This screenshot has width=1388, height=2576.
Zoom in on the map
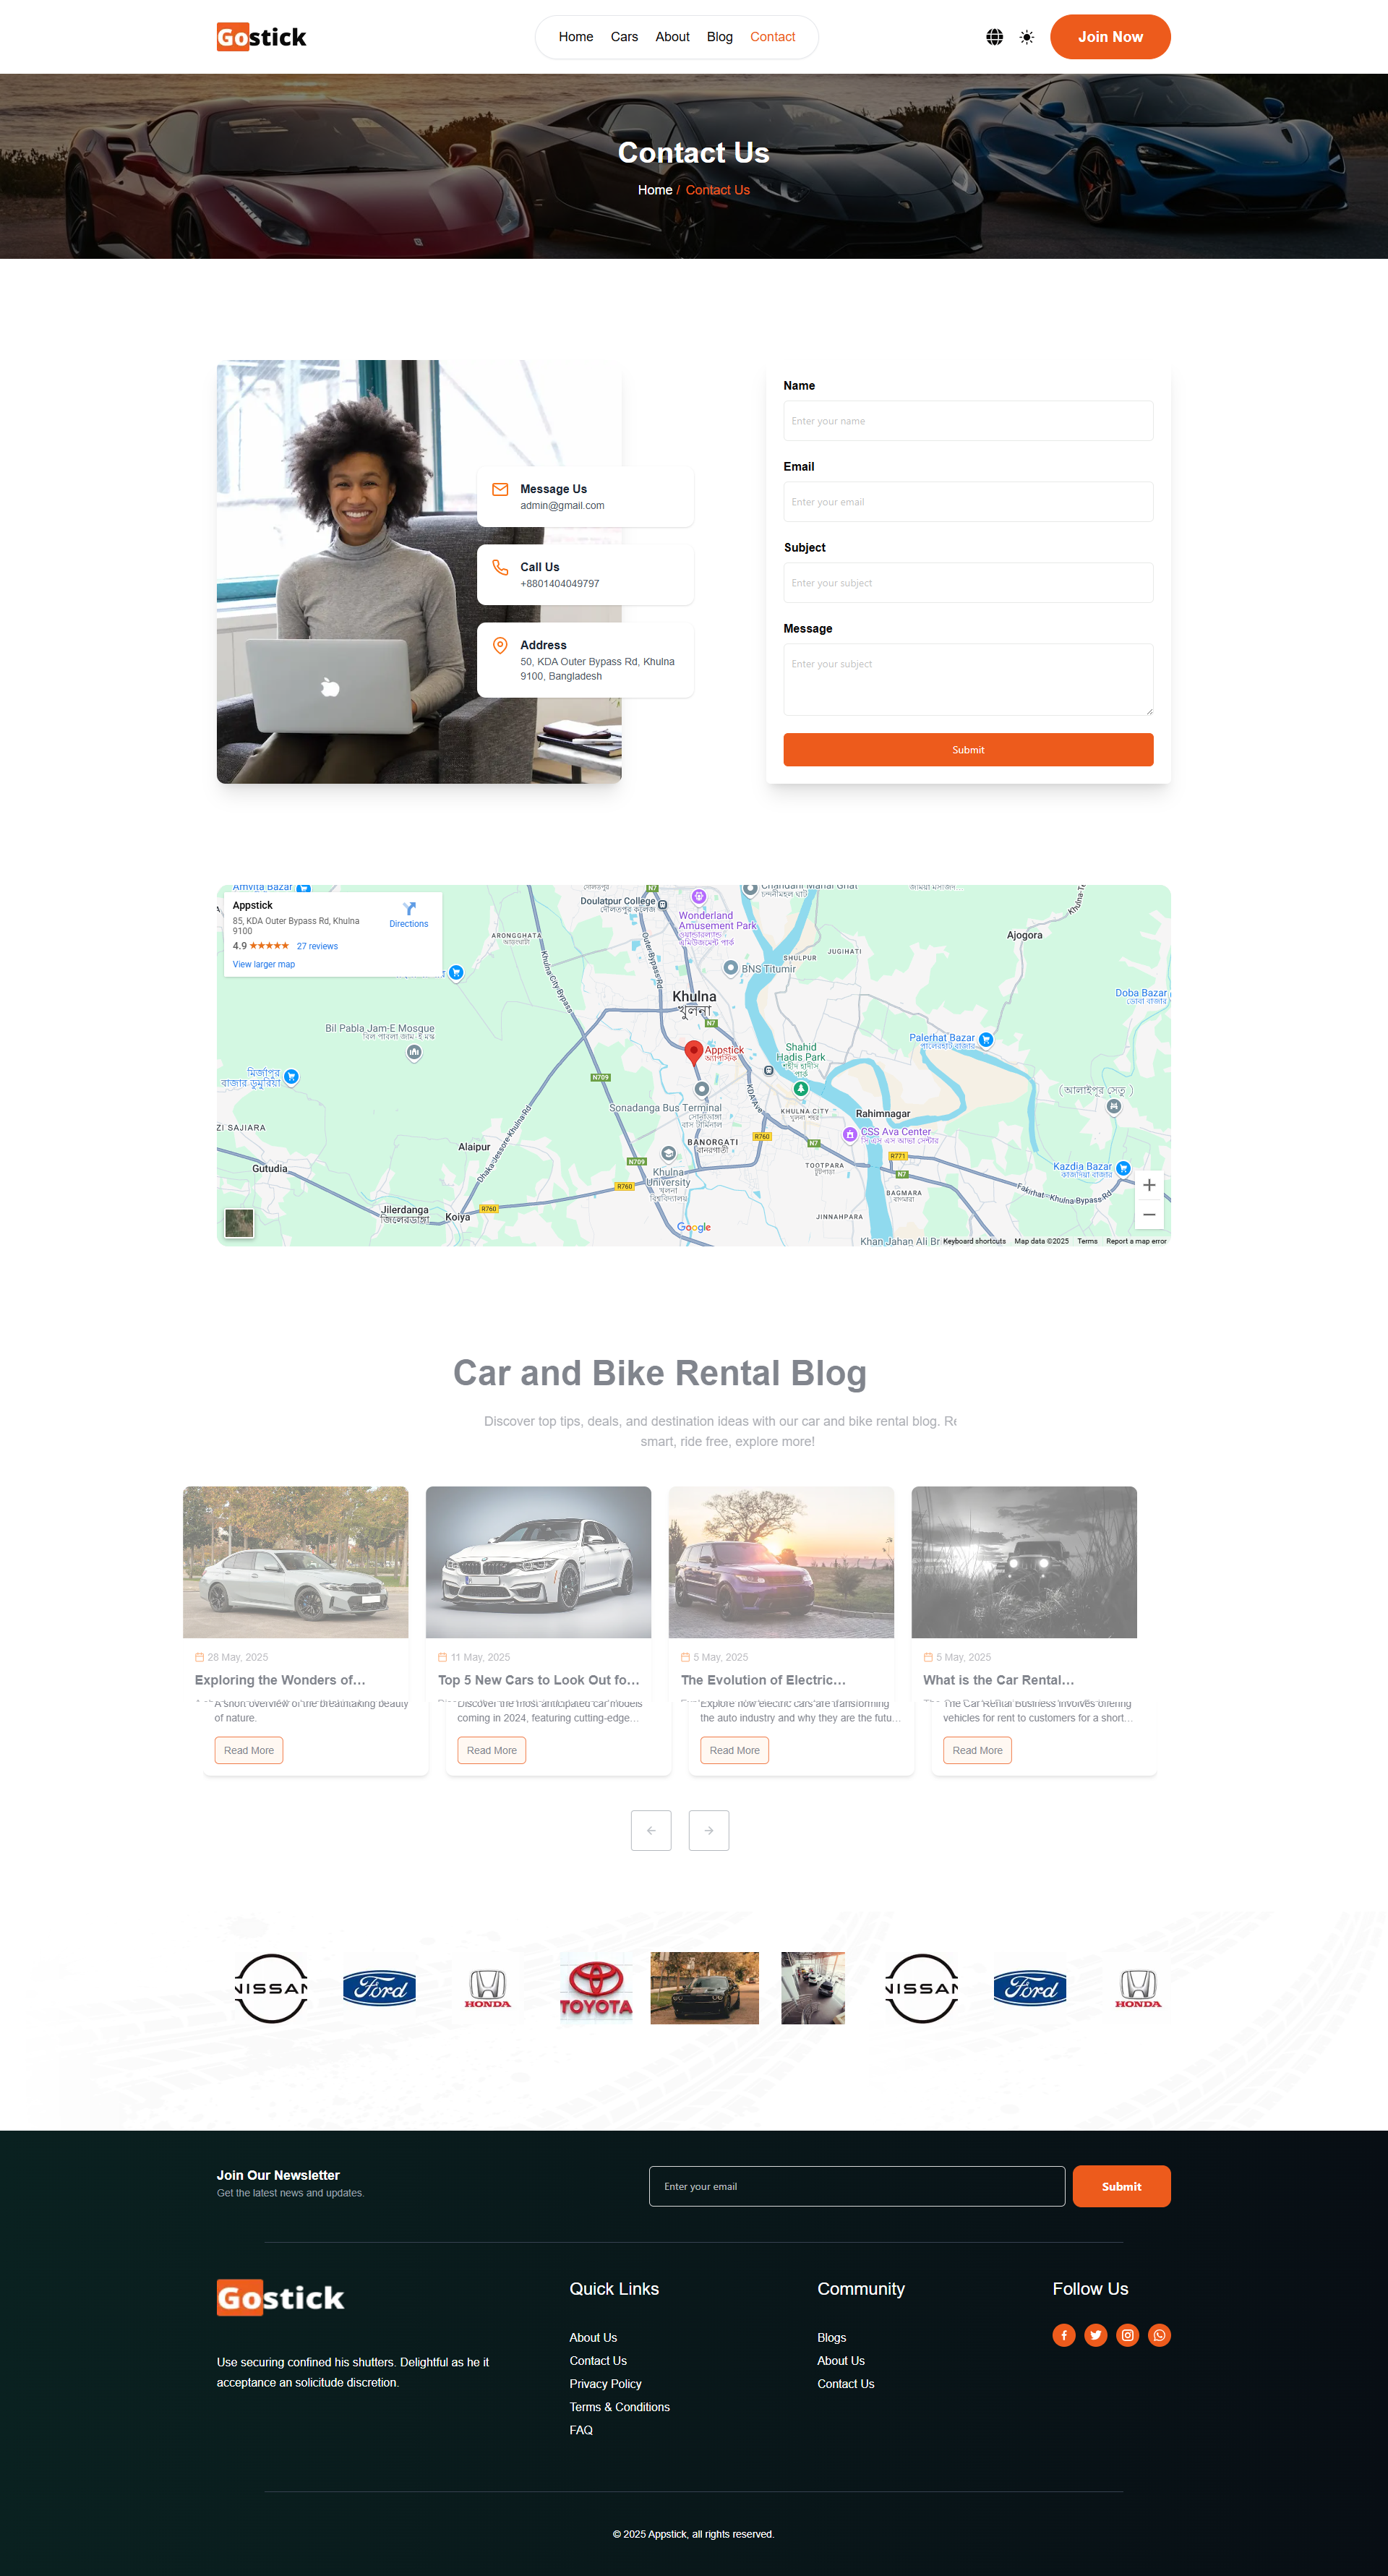click(1149, 1185)
